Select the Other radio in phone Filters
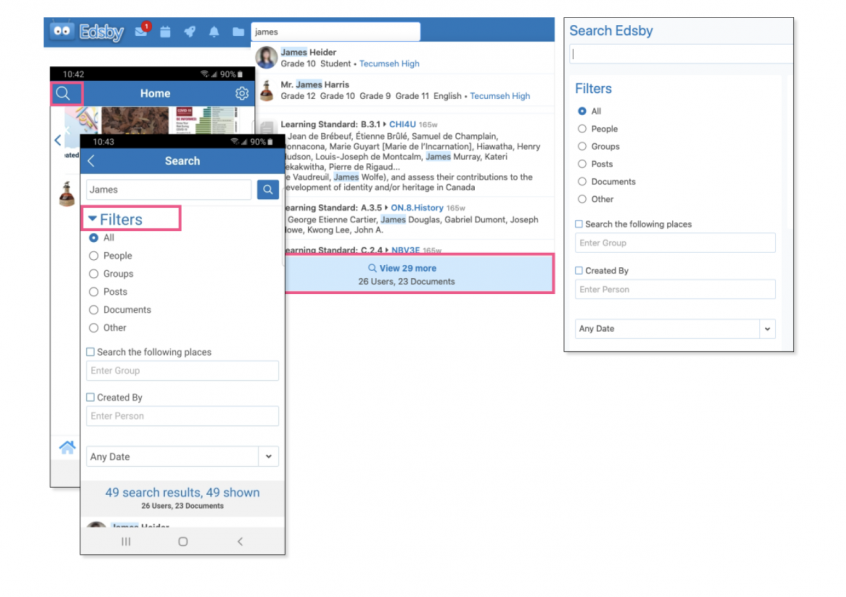This screenshot has height=597, width=846. pyautogui.click(x=94, y=328)
